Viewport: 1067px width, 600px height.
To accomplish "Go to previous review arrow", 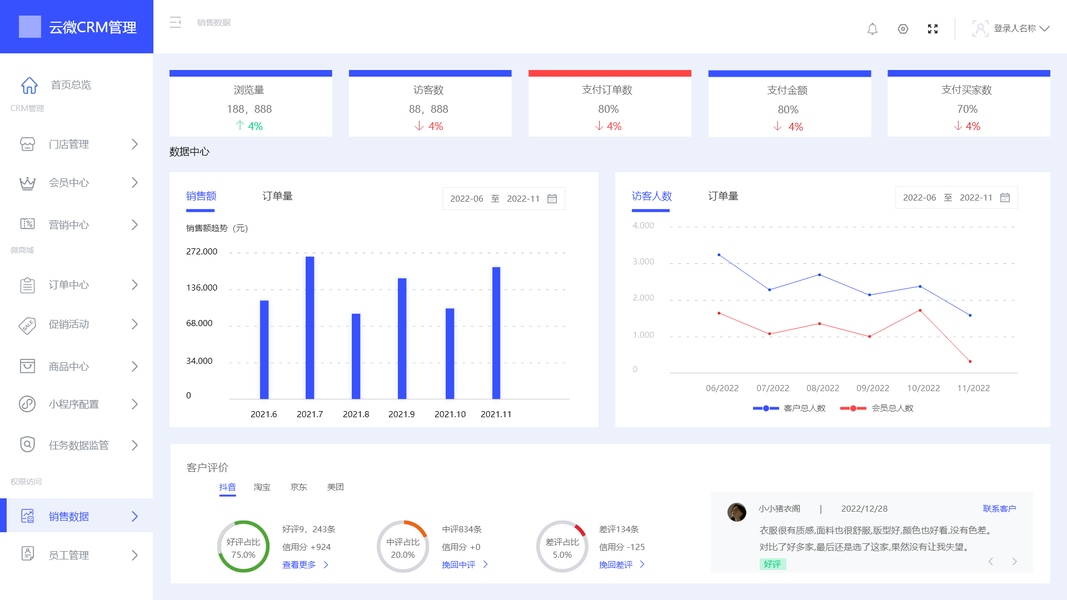I will point(991,561).
